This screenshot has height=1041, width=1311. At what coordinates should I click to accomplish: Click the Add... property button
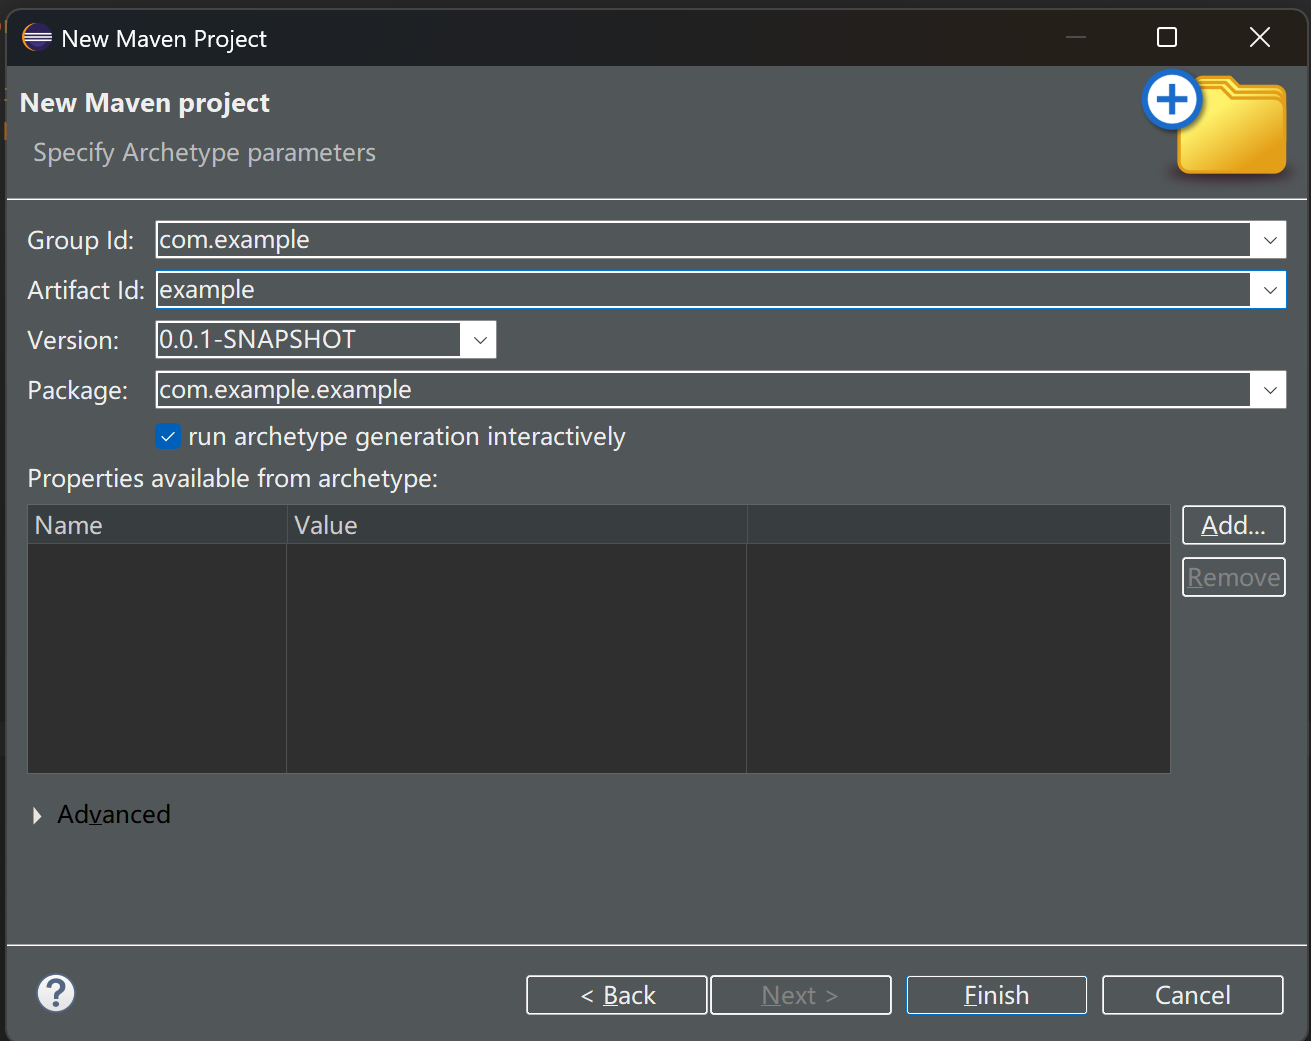tap(1233, 525)
